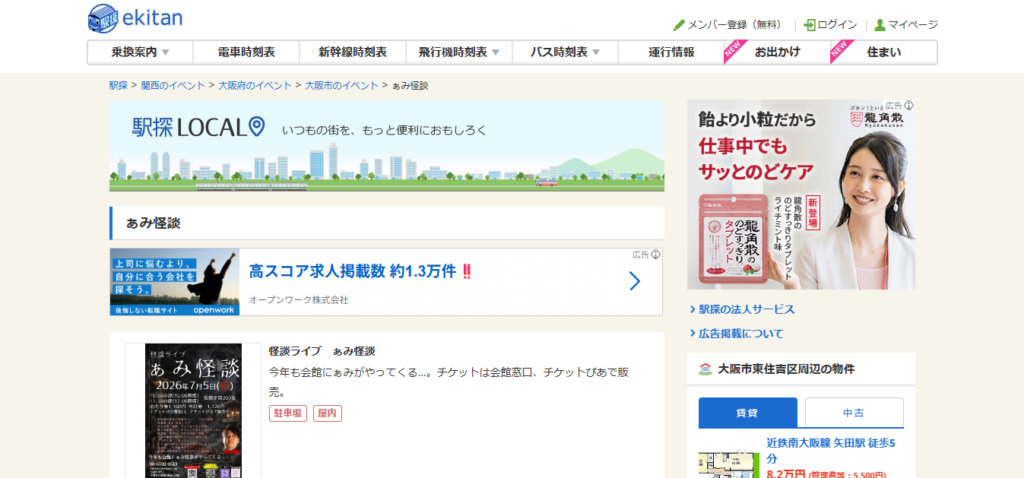Open the 広告掲載について link
This screenshot has height=478, width=1024.
coord(740,333)
